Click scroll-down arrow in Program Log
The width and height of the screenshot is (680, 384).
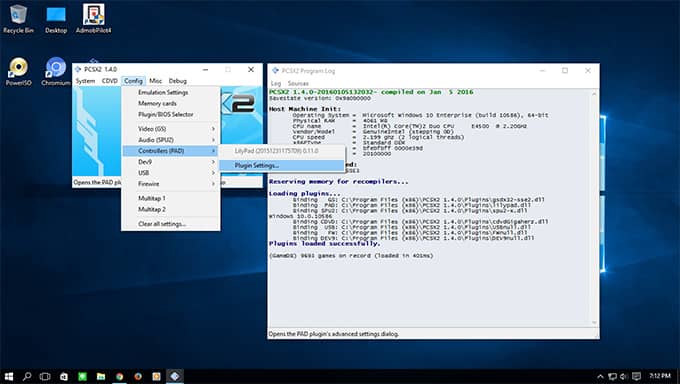(594, 323)
